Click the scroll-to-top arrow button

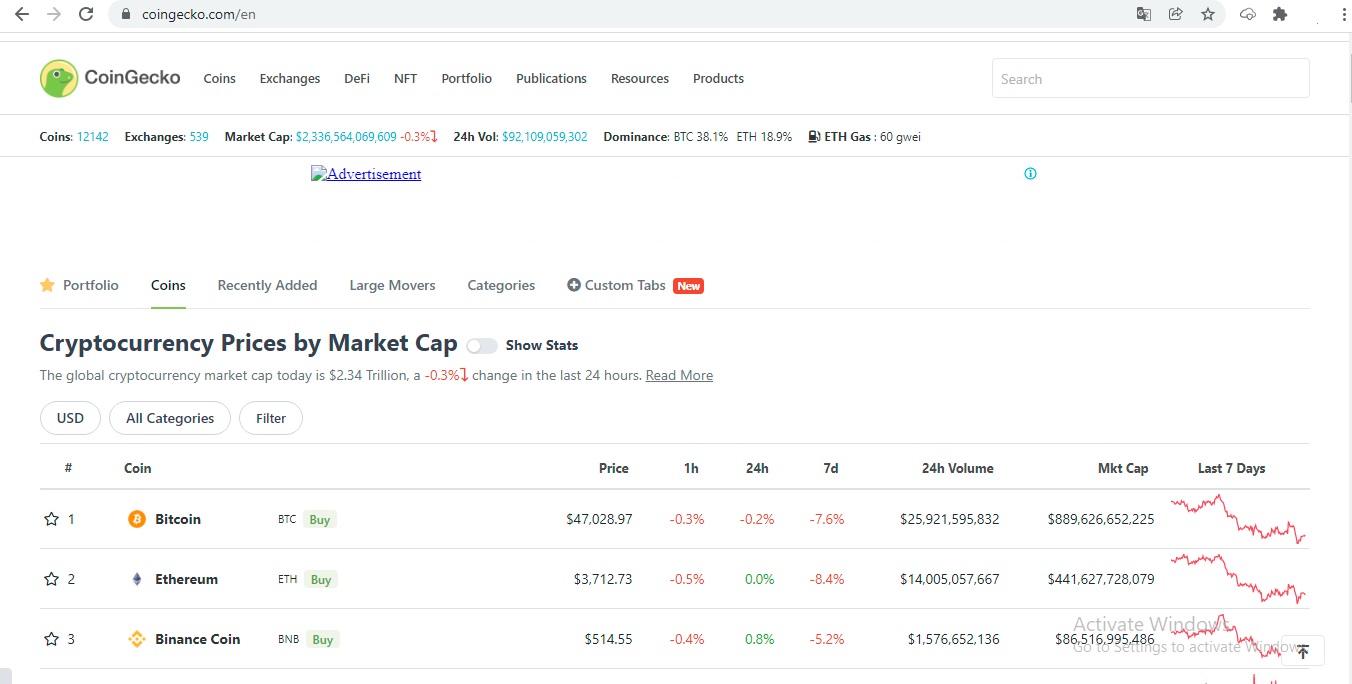click(1302, 651)
